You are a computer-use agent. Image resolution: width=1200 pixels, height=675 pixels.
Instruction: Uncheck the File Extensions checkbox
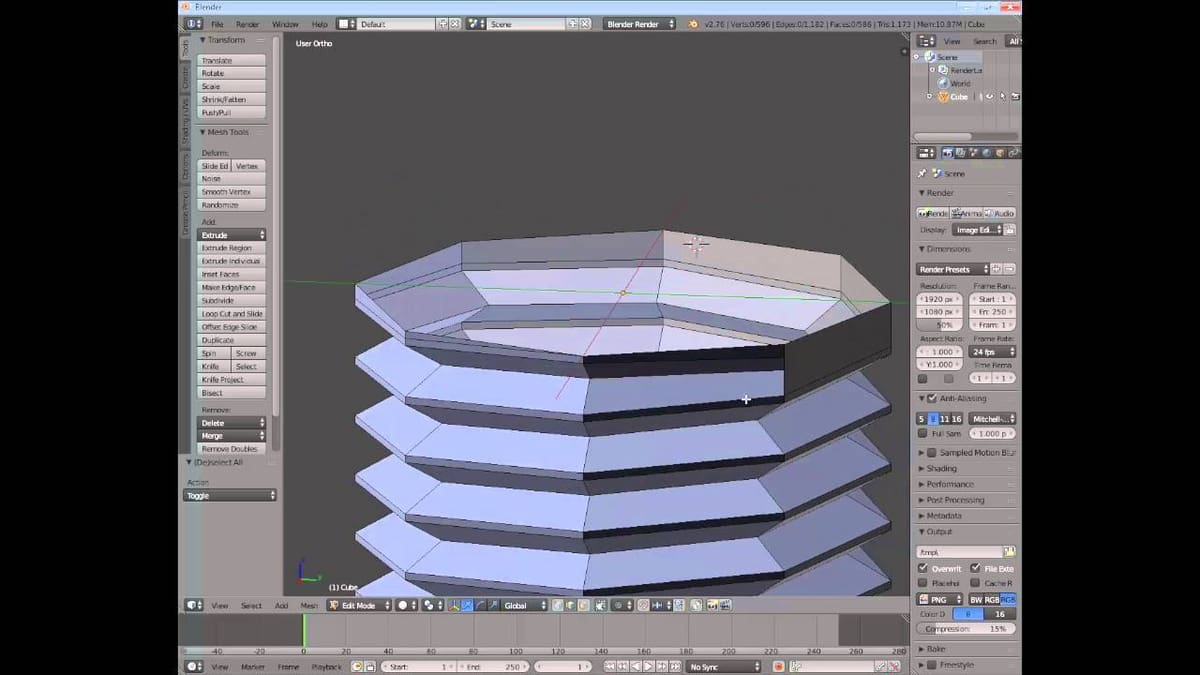click(x=975, y=568)
